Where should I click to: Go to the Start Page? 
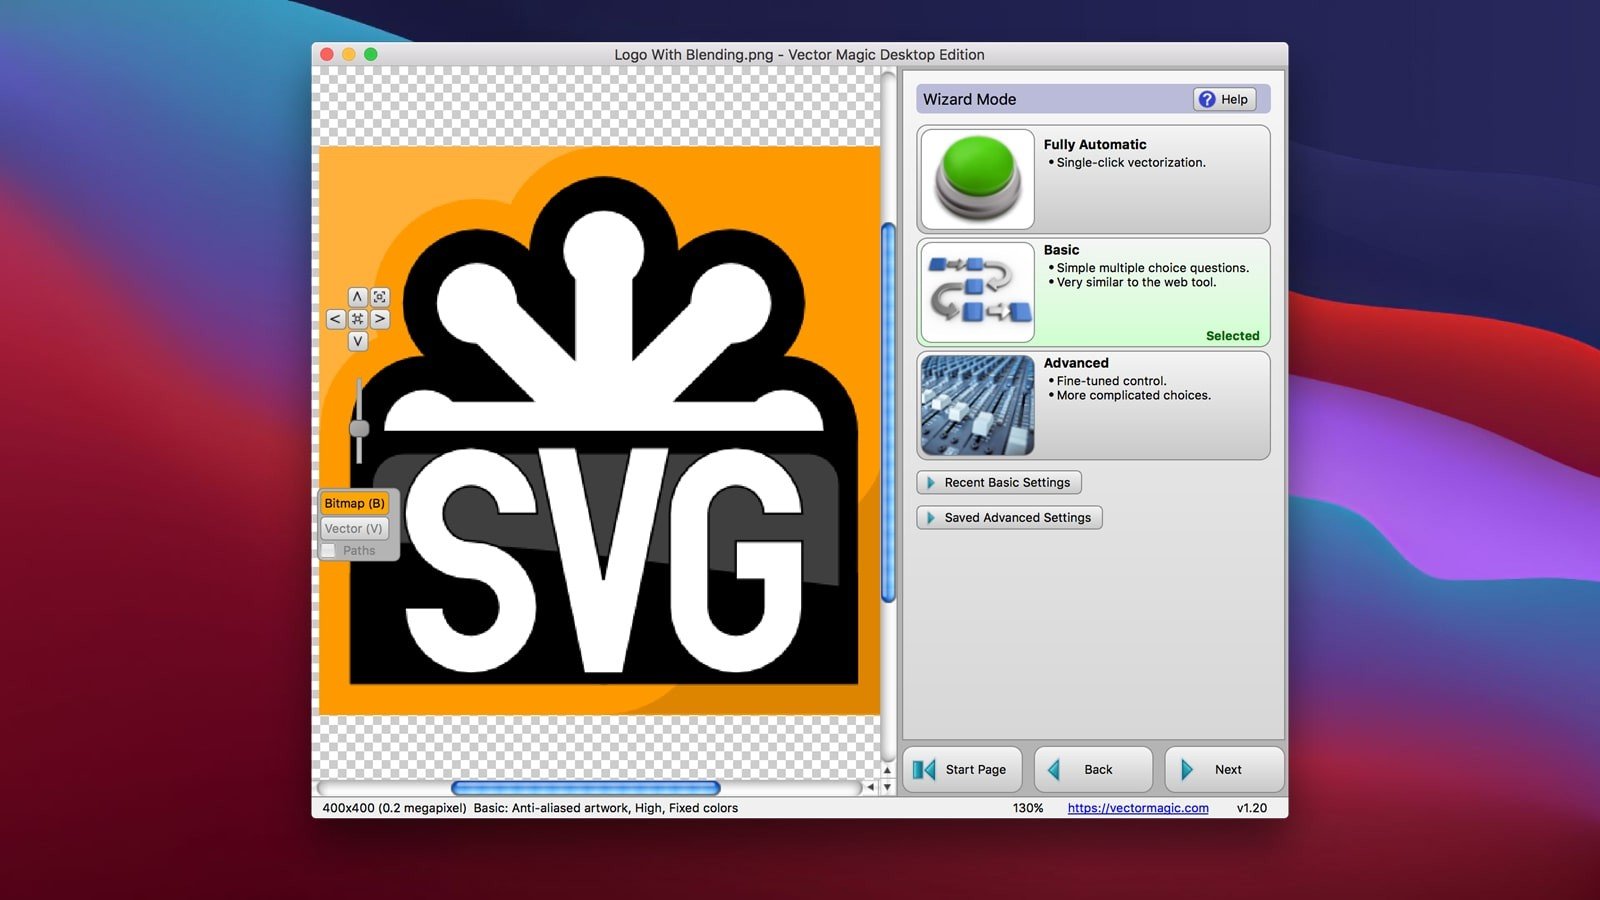[x=962, y=769]
